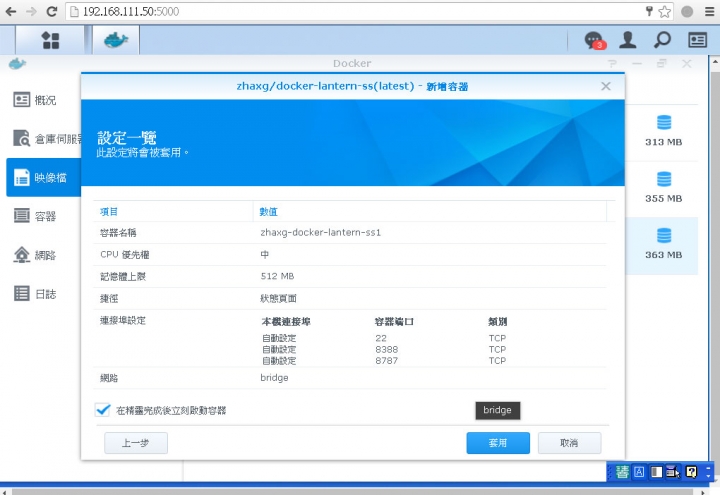Select the container name zhaxg-docker-lantern-ss1 value
The image size is (720, 495).
[321, 232]
